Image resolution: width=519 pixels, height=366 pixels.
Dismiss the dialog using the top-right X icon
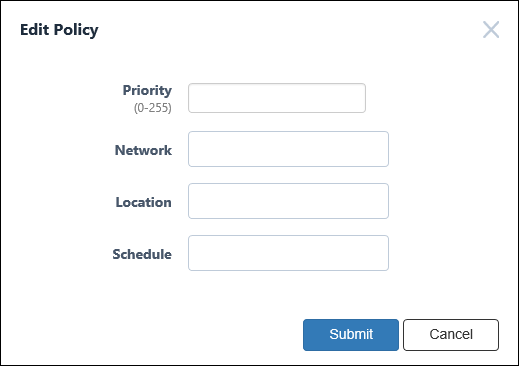coord(491,30)
